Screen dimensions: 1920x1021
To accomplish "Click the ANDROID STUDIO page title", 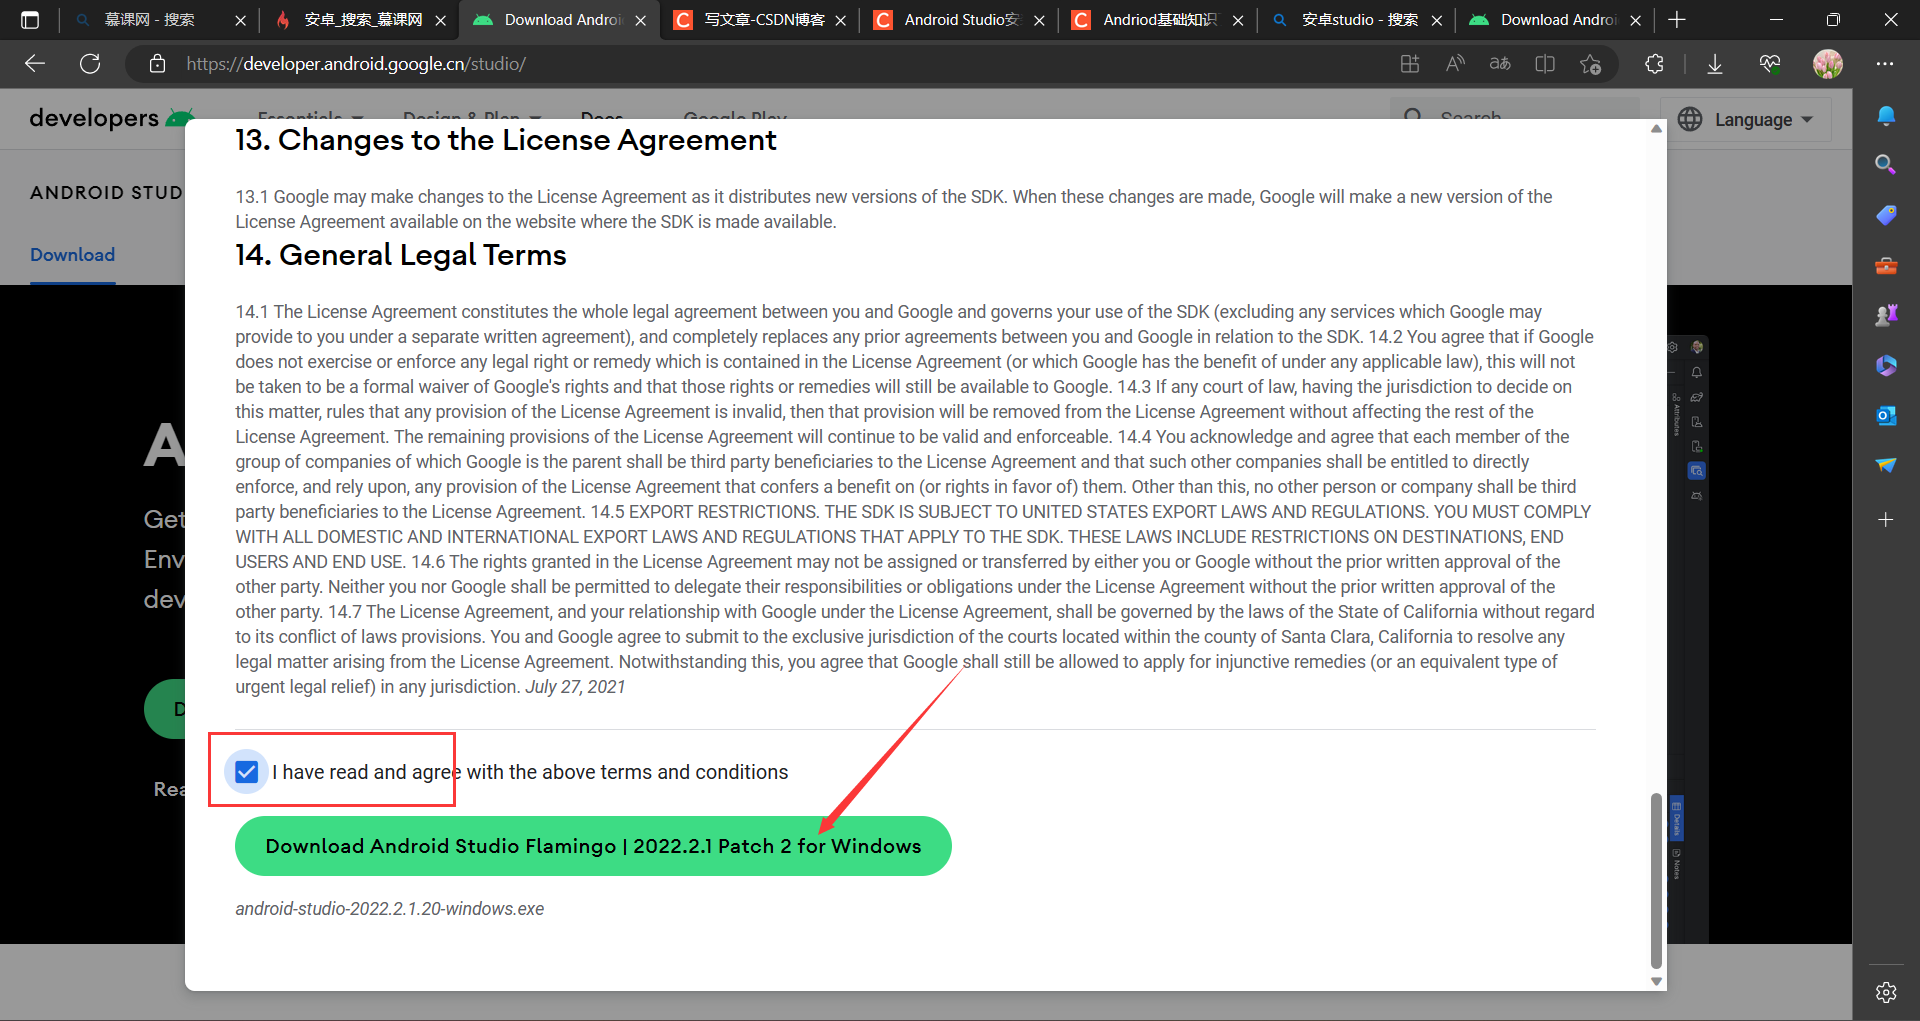I will (x=107, y=192).
